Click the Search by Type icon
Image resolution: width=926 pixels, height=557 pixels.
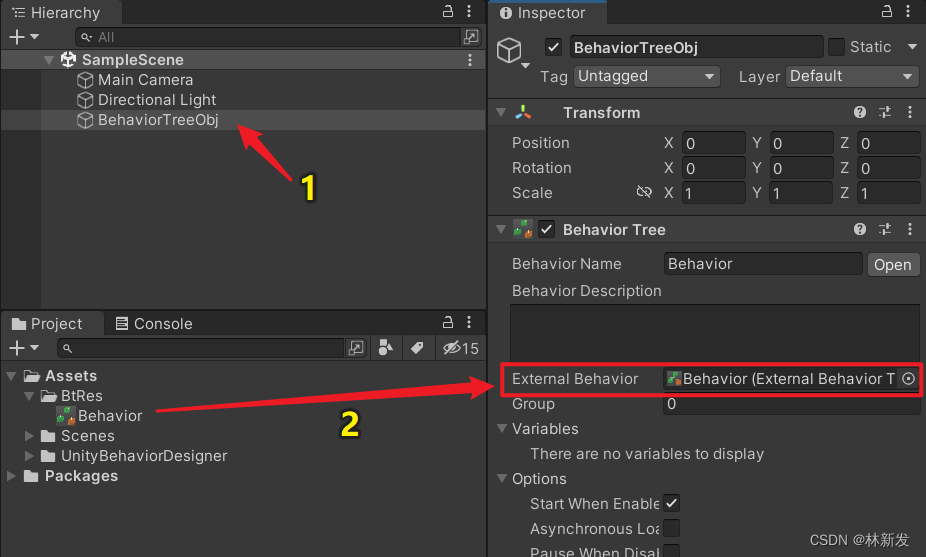click(386, 348)
